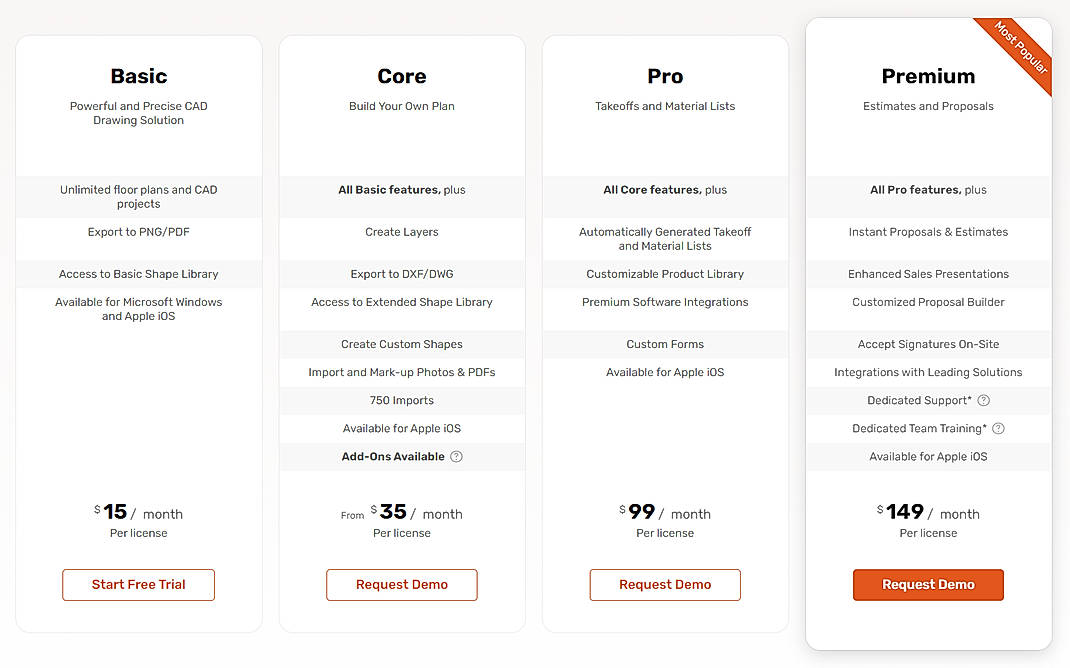Click the Create Layers feature row
The width and height of the screenshot is (1070, 668).
point(401,231)
